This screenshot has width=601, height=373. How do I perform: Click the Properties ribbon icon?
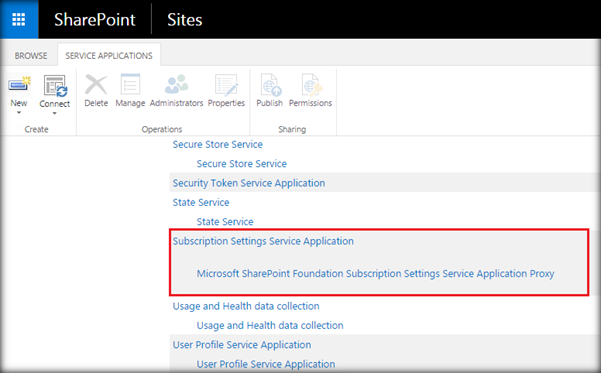[x=226, y=85]
